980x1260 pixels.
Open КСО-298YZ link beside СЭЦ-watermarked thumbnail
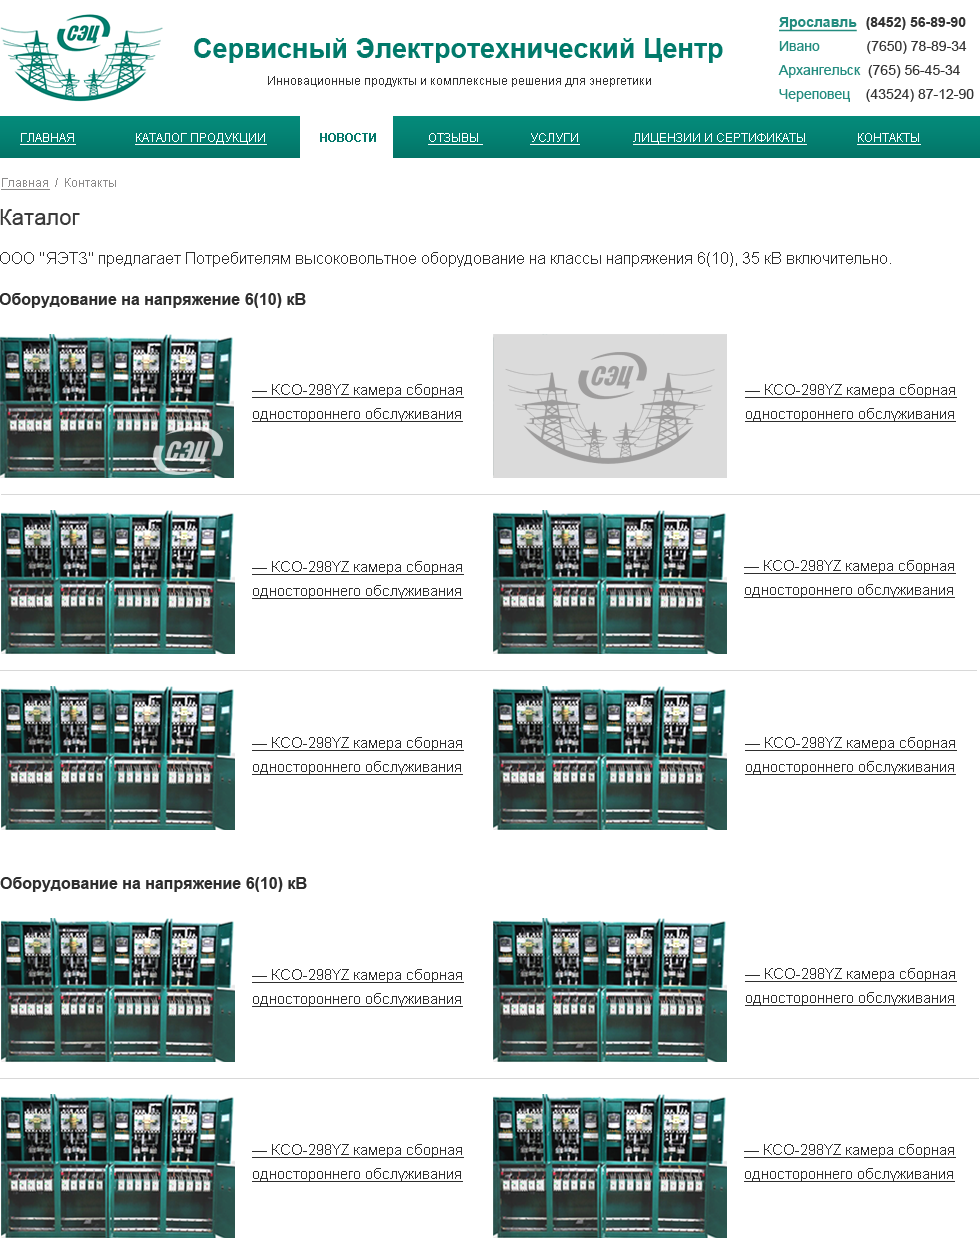(357, 402)
